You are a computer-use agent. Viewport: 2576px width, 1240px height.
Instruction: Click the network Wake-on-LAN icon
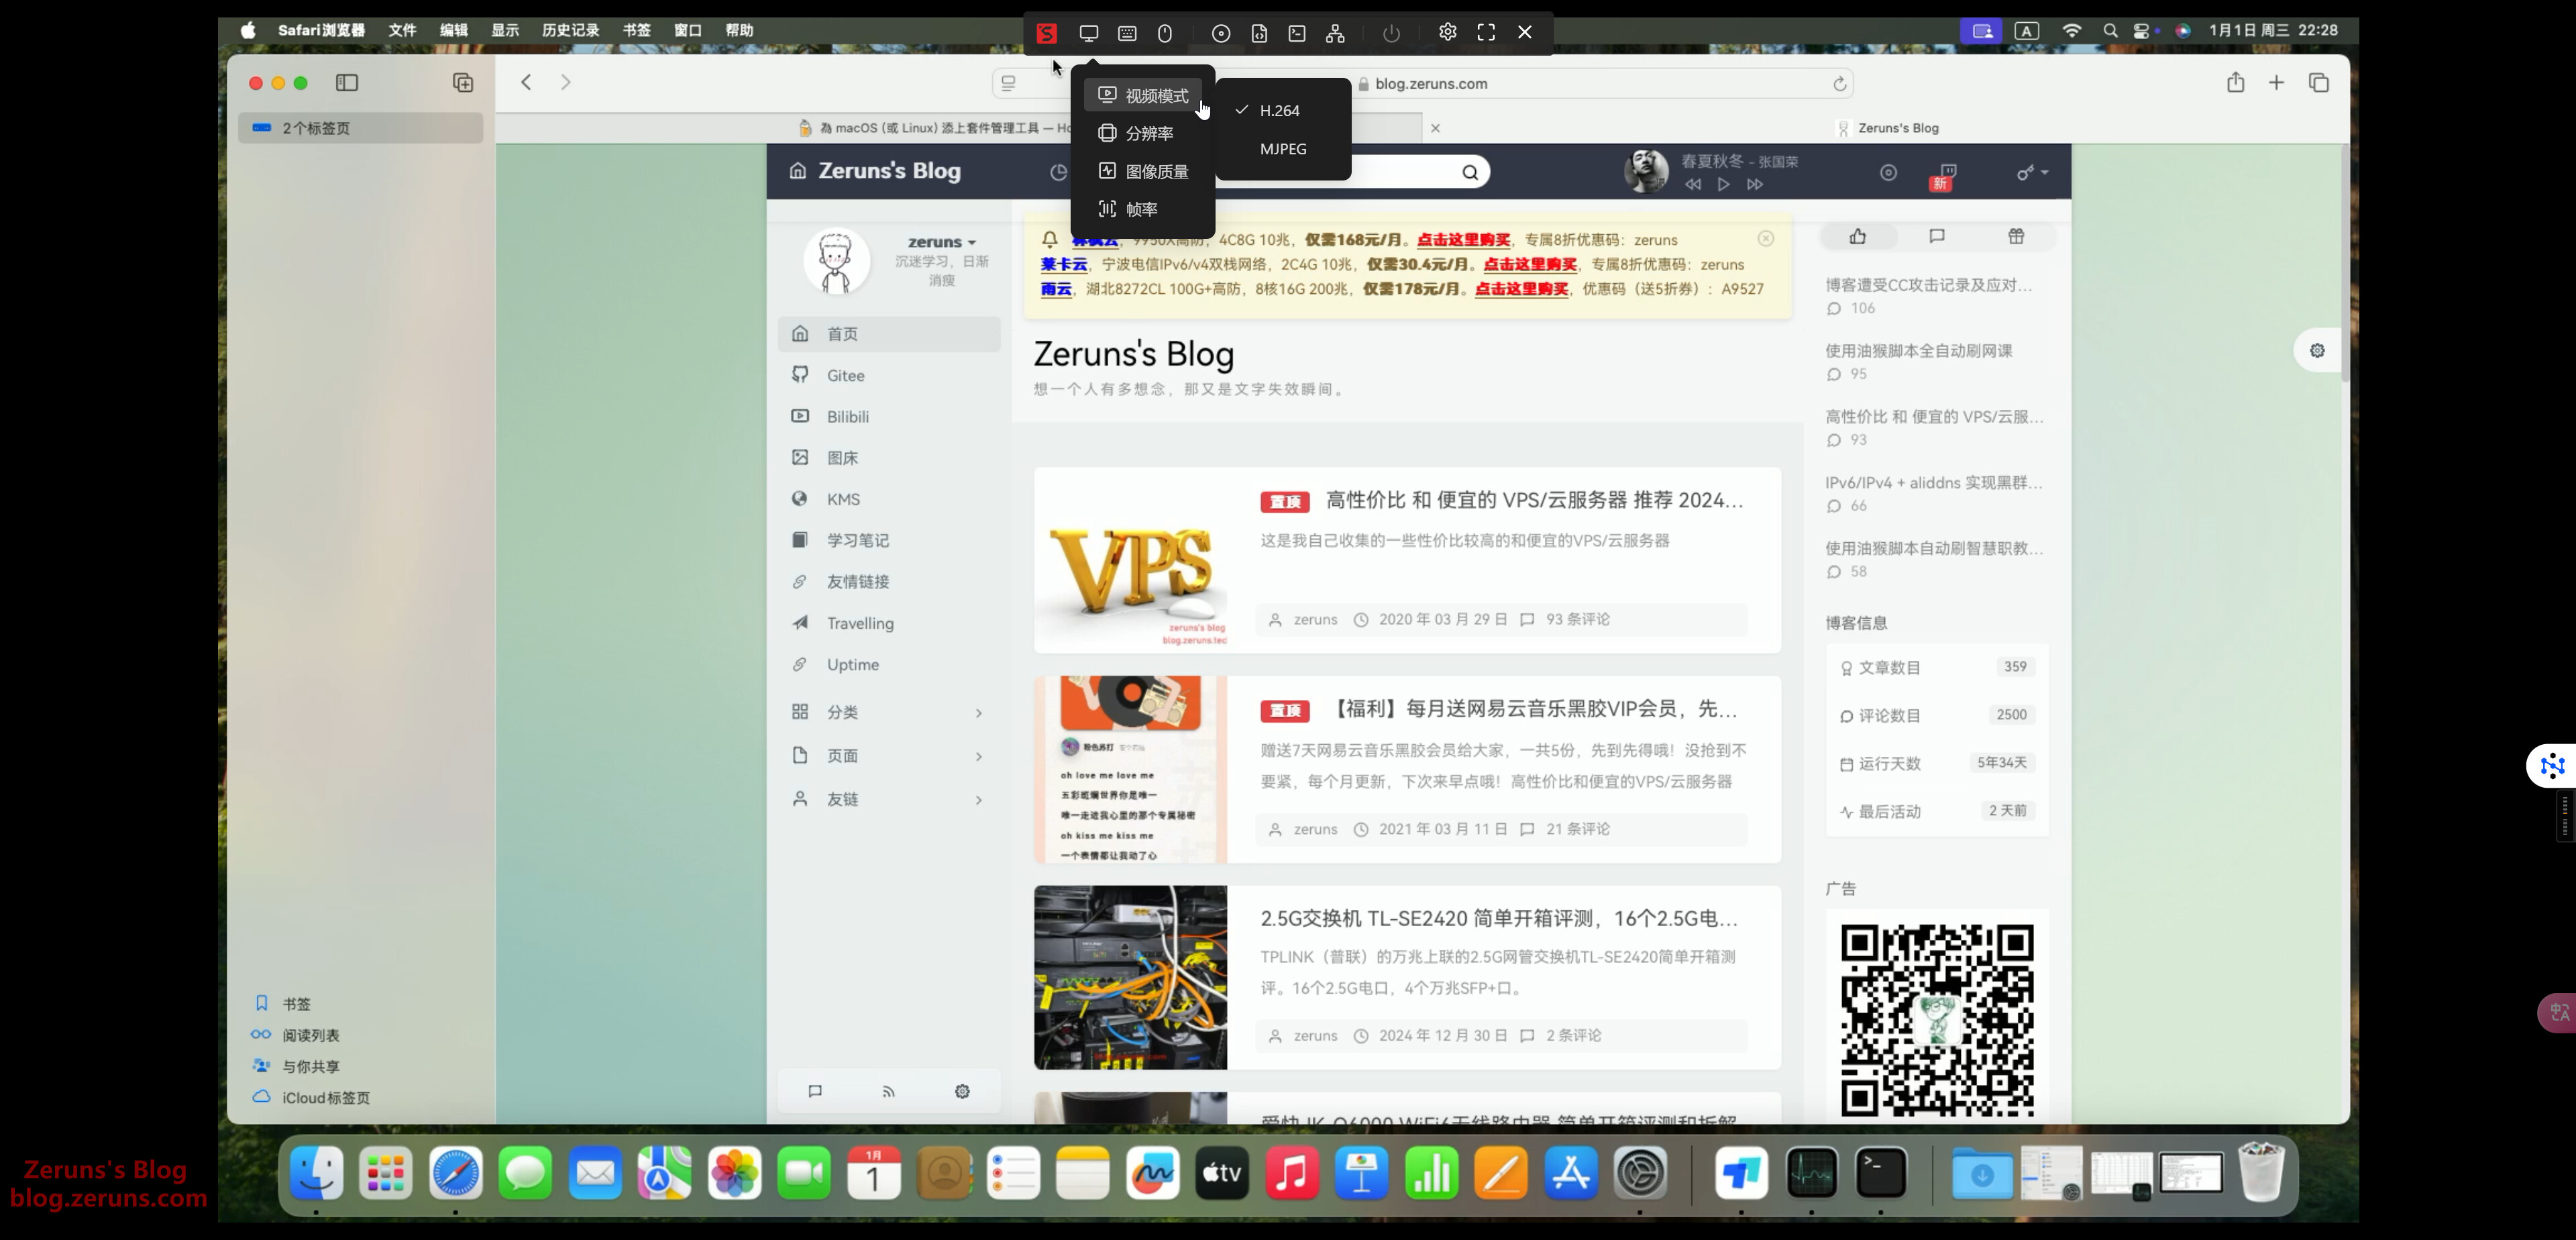click(1335, 33)
